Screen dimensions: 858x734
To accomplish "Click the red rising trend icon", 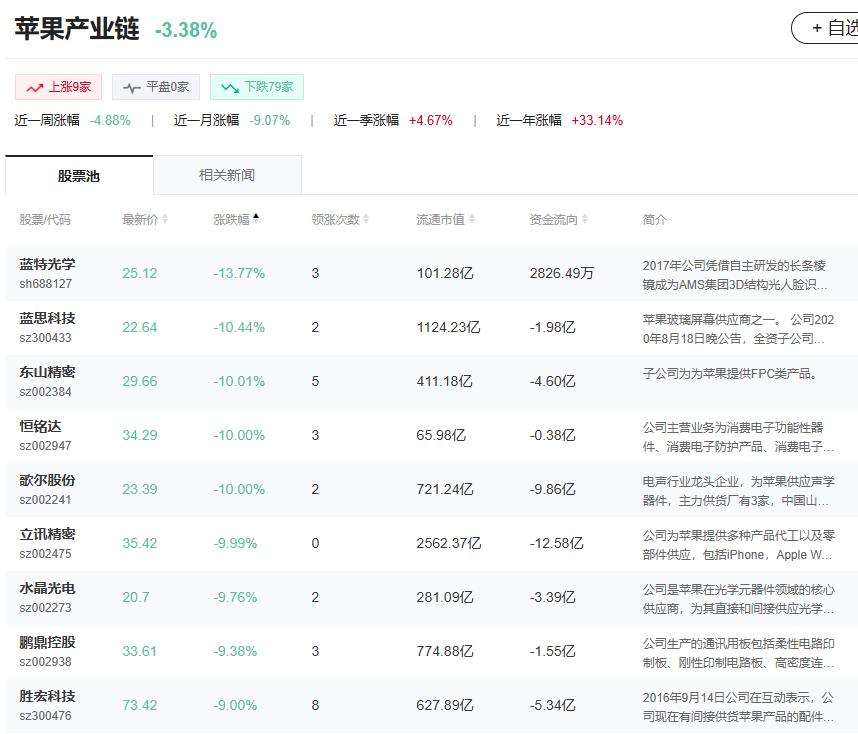I will click(35, 88).
